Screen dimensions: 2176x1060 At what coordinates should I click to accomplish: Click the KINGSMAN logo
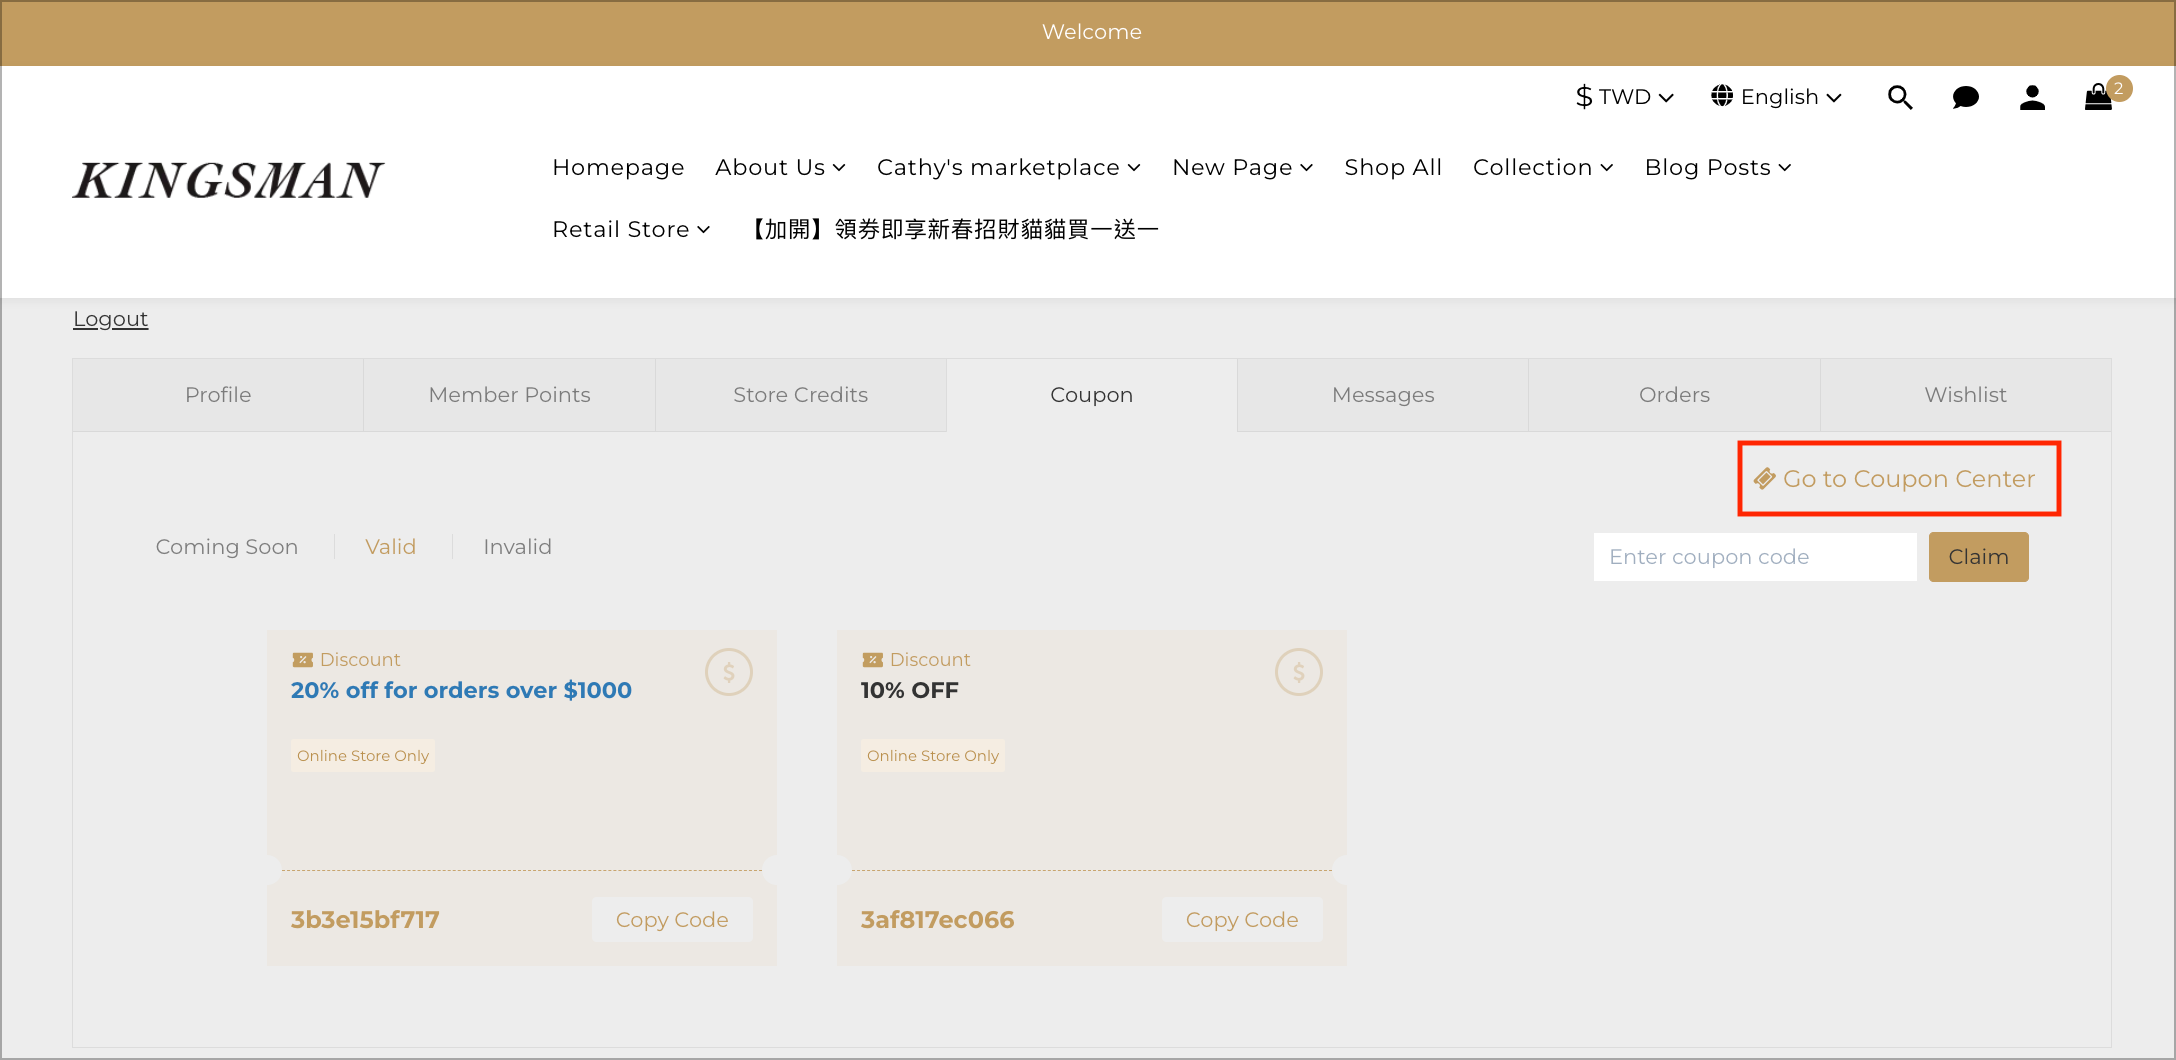click(x=228, y=180)
